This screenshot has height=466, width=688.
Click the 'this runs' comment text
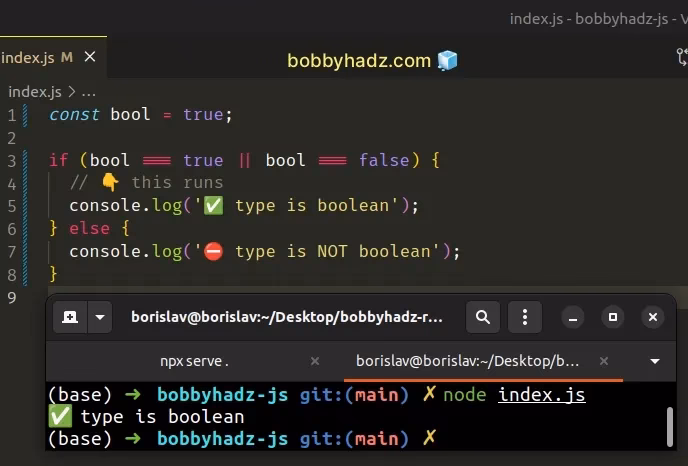tap(177, 182)
